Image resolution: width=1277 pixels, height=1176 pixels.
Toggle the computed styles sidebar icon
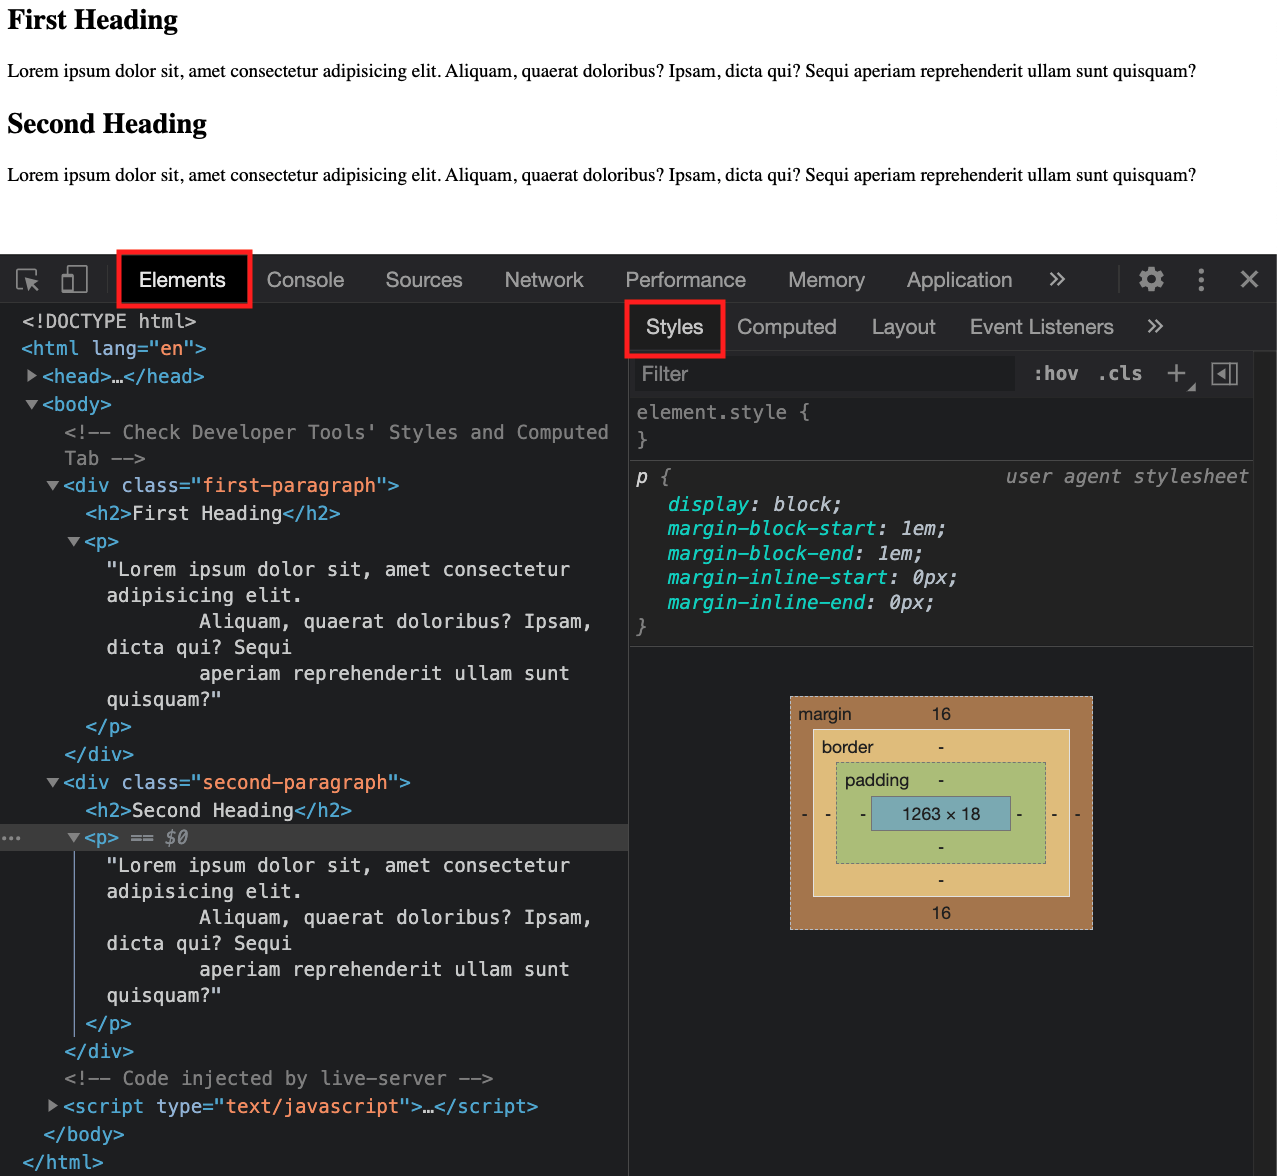pos(1225,373)
